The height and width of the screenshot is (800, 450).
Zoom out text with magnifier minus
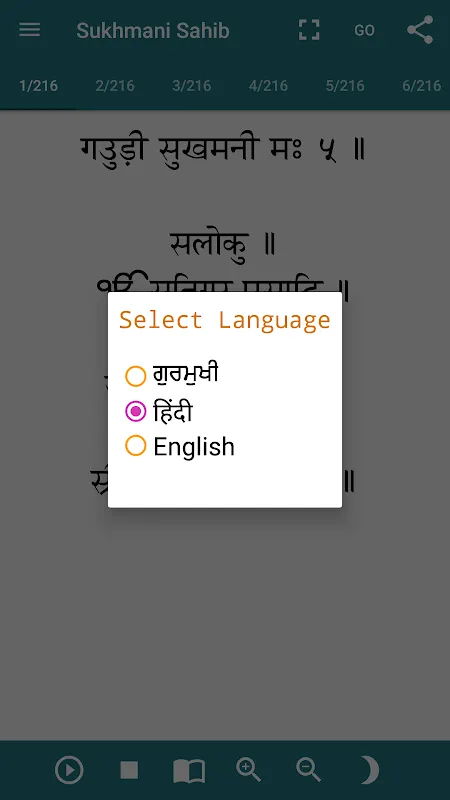pyautogui.click(x=309, y=769)
